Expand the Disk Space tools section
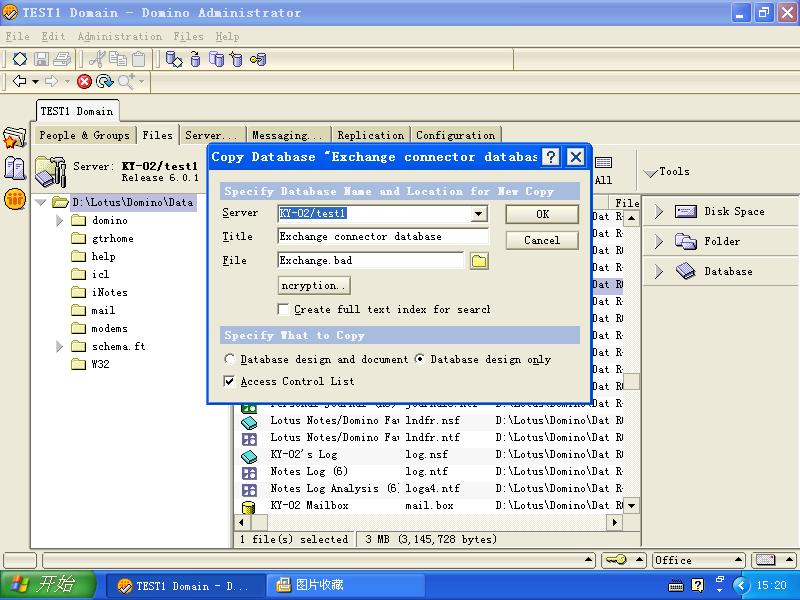The height and width of the screenshot is (600, 800). [659, 211]
